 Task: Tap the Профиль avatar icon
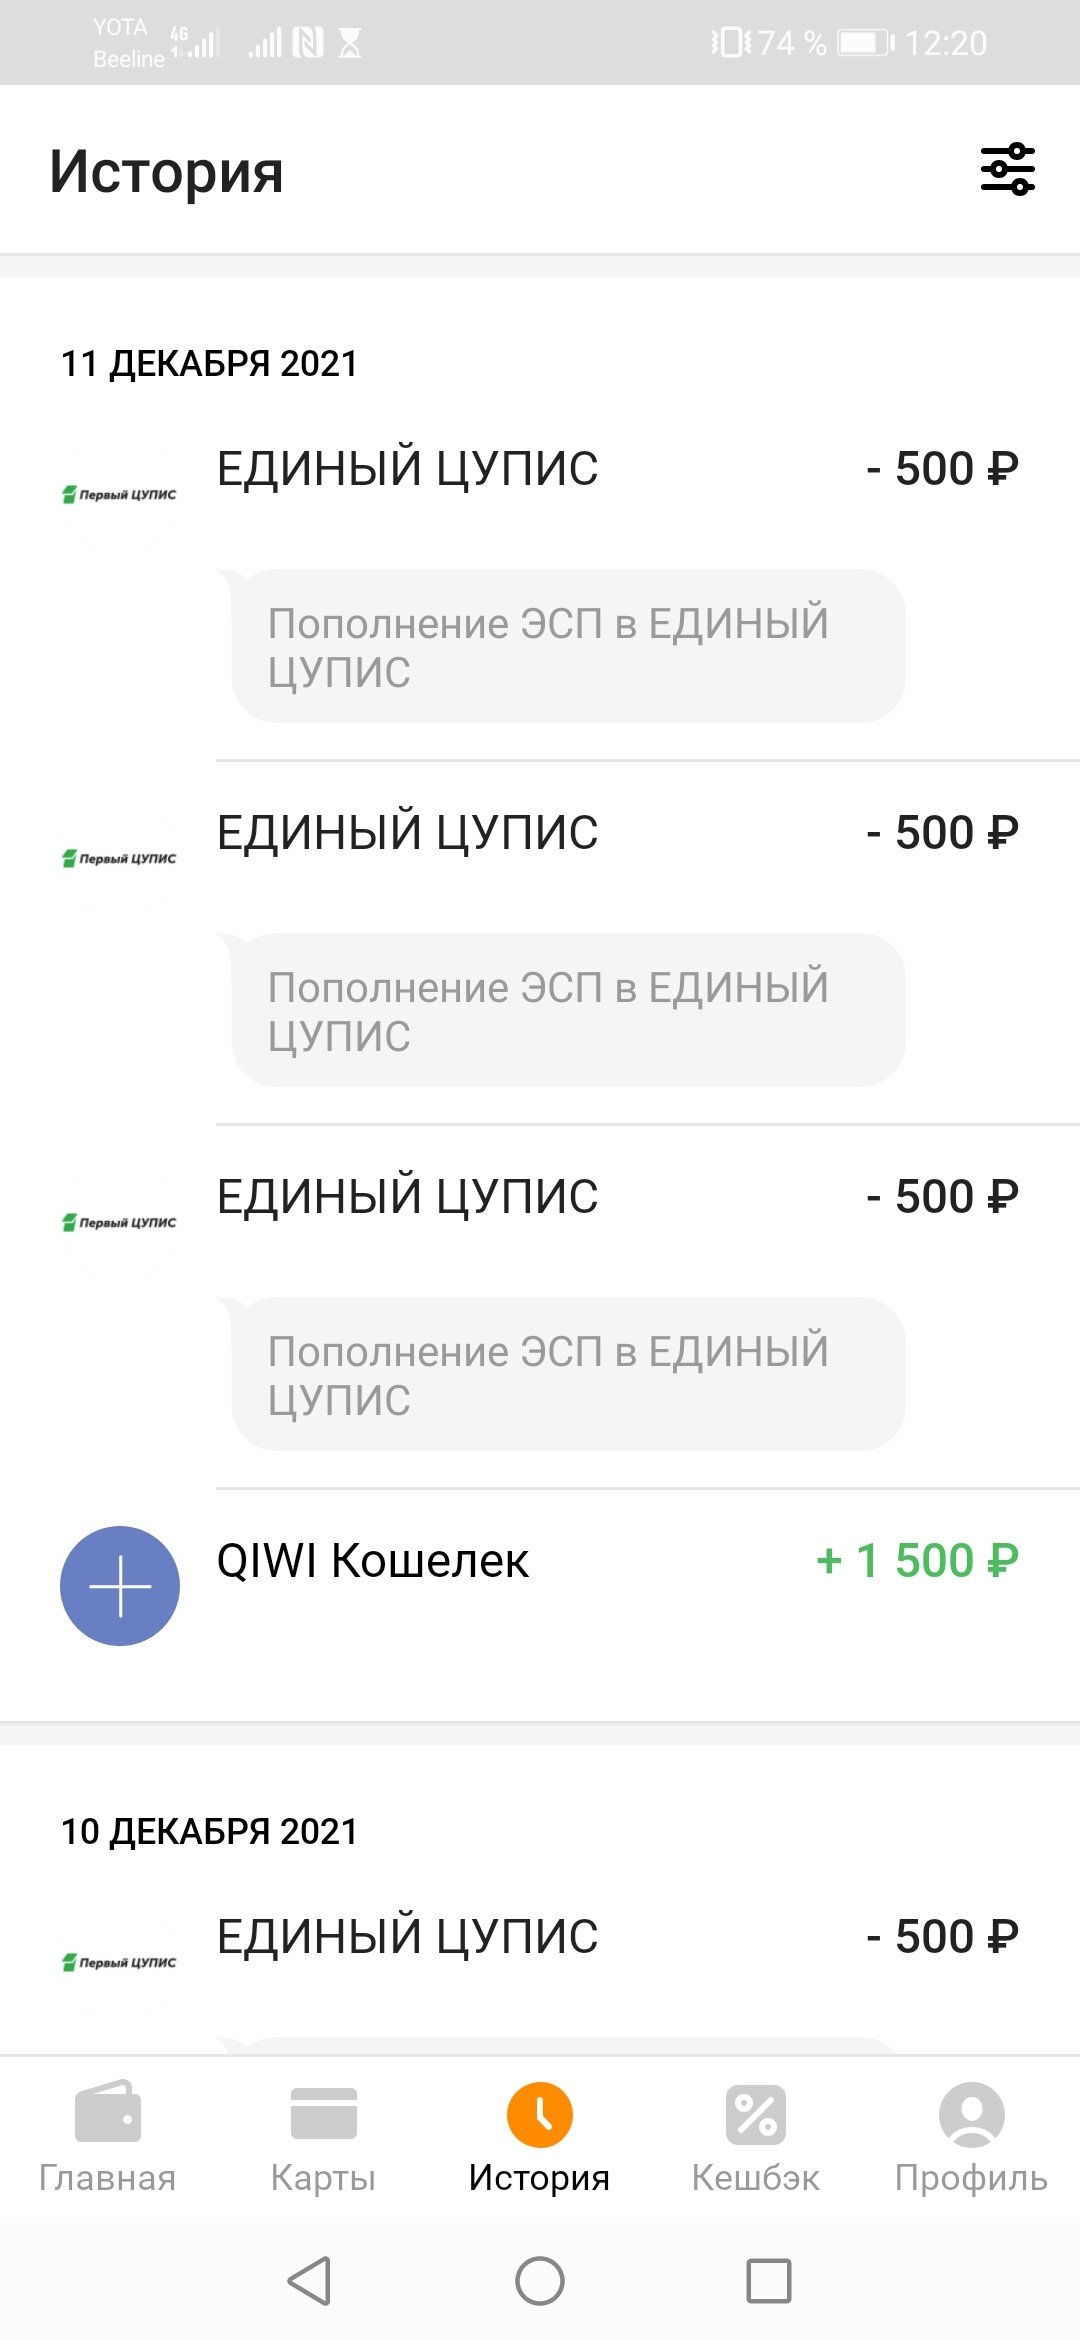point(971,2114)
